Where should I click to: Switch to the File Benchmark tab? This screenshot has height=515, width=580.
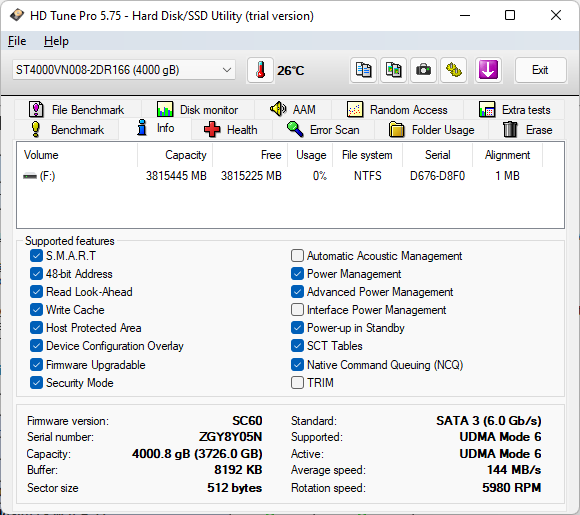[x=78, y=110]
